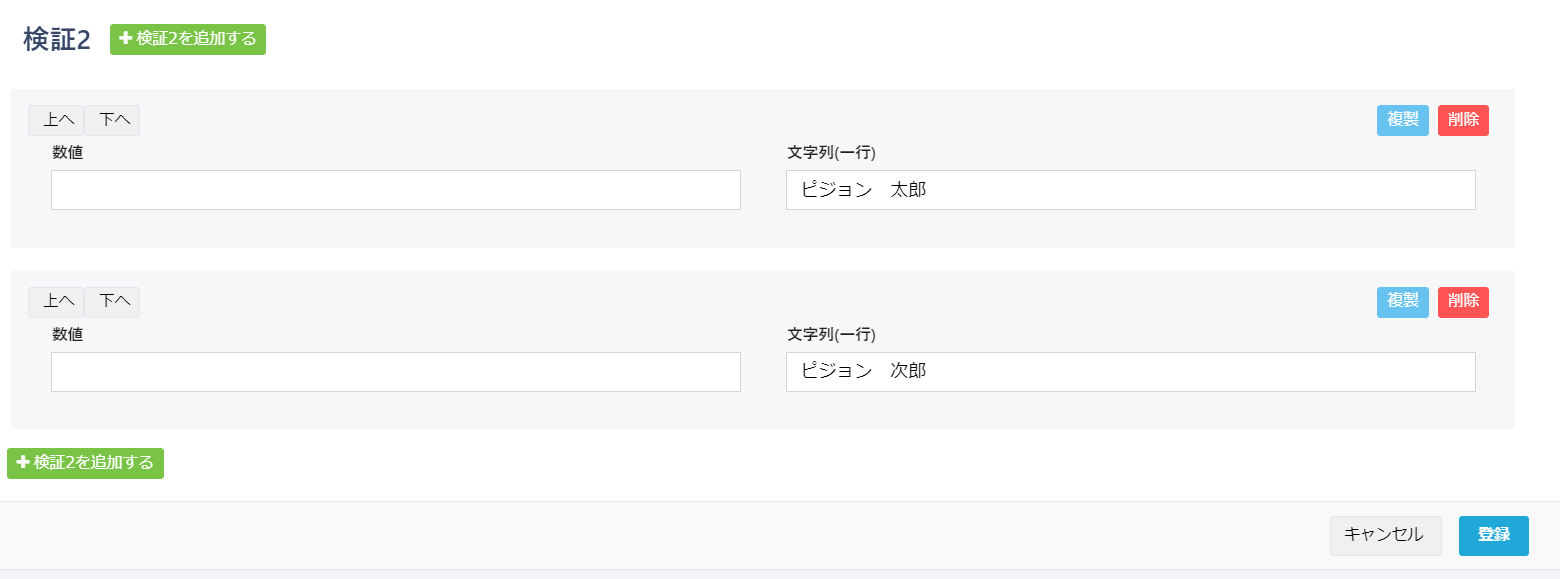1560x579 pixels.
Task: Move the second entry up with 上へ
Action: [x=56, y=302]
